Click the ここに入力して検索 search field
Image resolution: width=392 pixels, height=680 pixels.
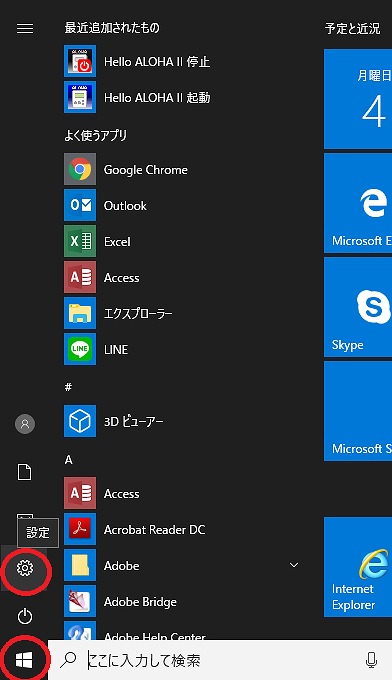[x=220, y=660]
